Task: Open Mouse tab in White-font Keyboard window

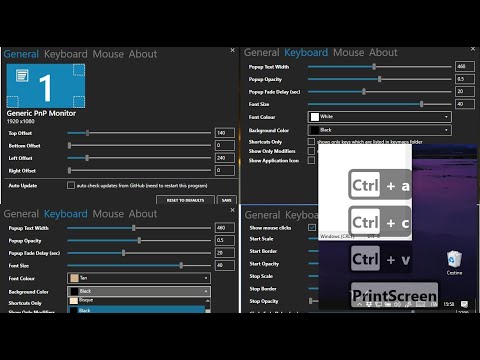Action: [x=348, y=52]
